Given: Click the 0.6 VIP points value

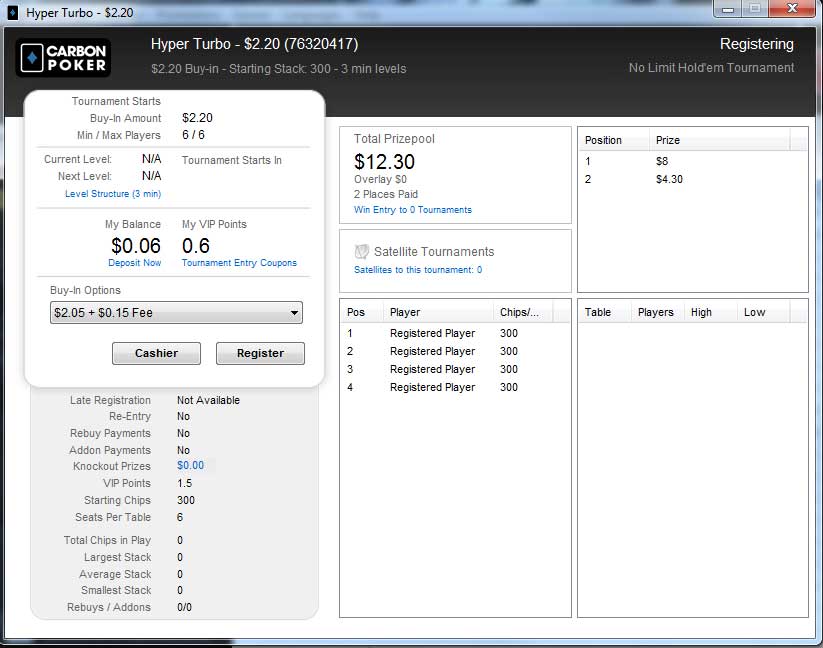Looking at the screenshot, I should pyautogui.click(x=196, y=246).
